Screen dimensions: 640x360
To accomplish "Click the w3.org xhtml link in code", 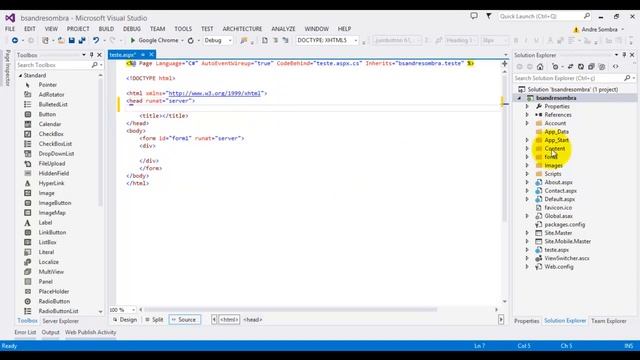I will pos(215,93).
